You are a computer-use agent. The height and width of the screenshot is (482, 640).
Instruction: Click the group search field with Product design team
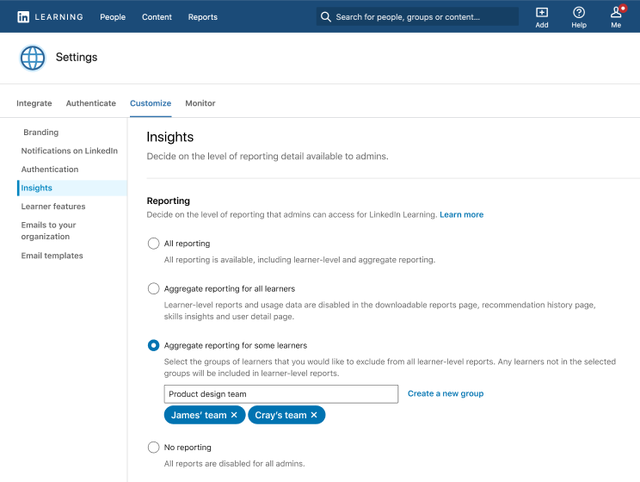point(281,394)
